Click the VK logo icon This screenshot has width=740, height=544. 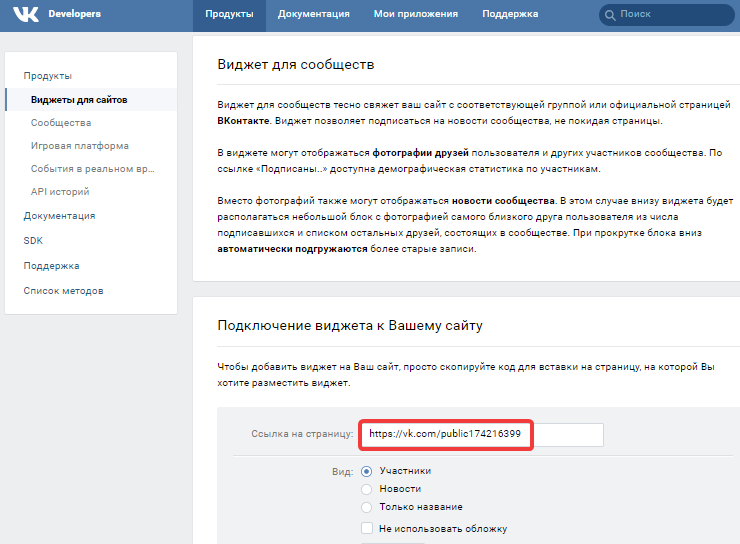click(26, 14)
